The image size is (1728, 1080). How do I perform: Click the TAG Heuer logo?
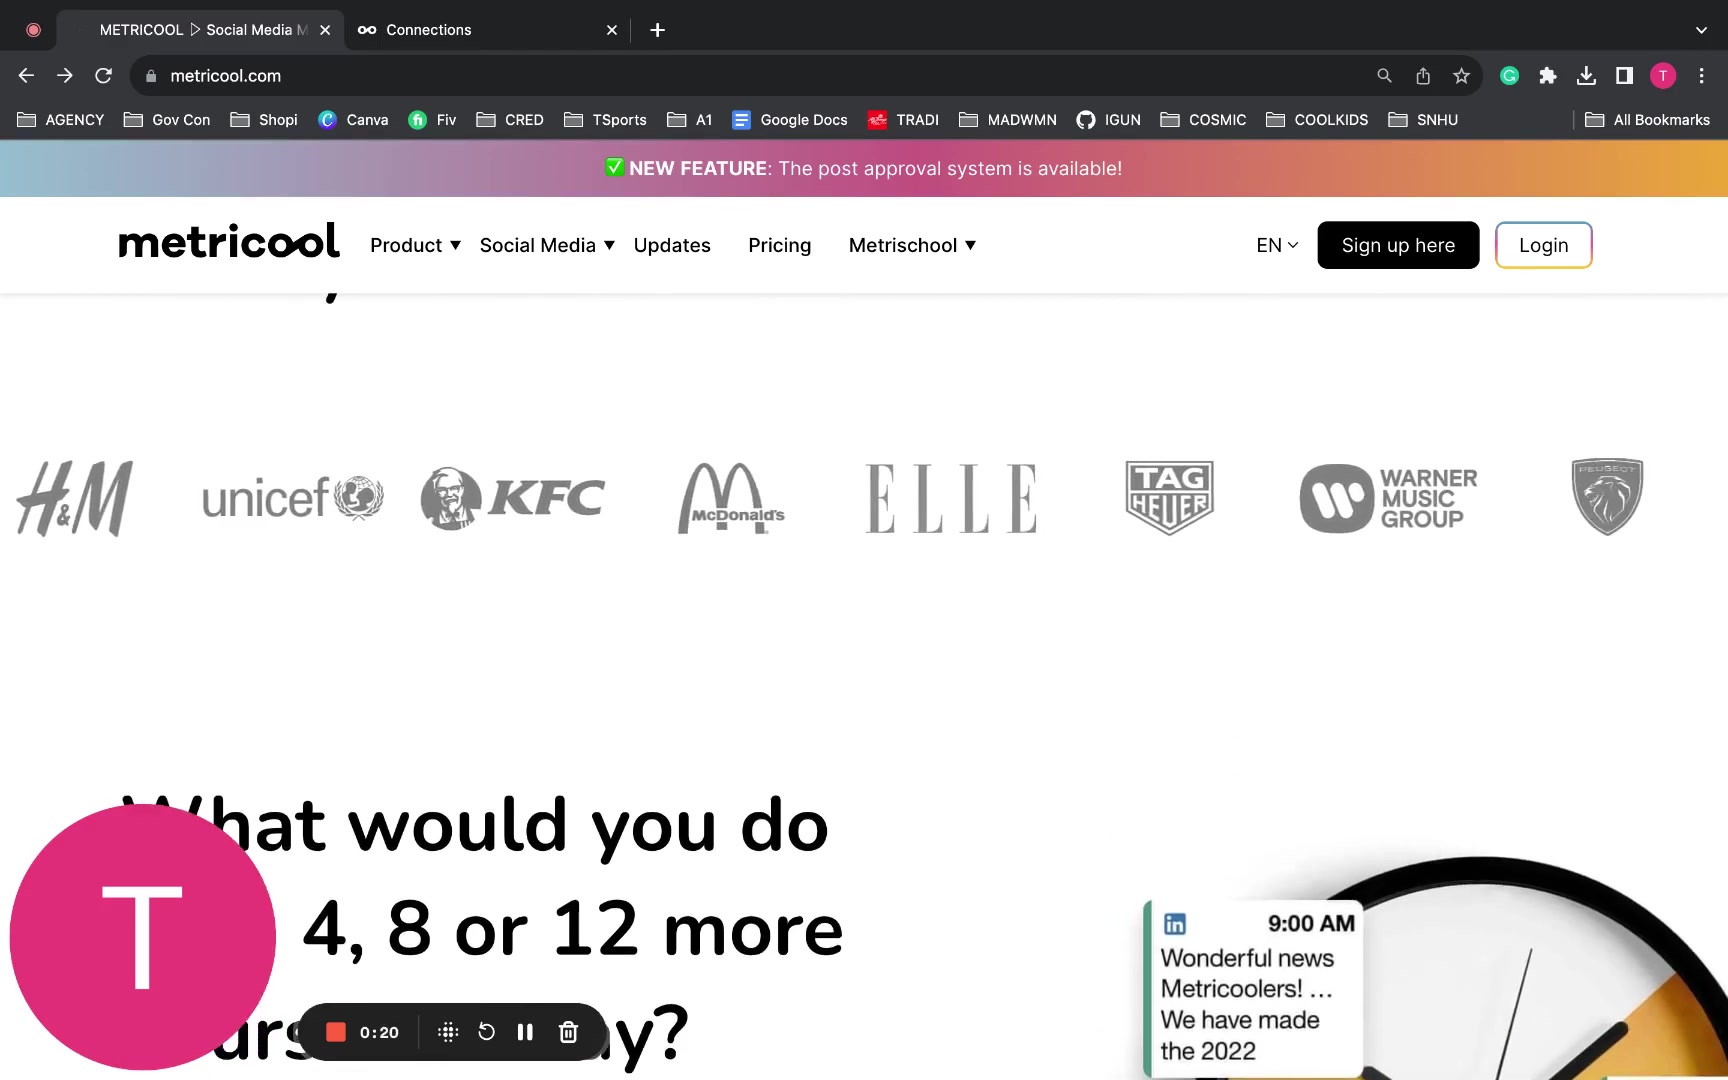(1169, 498)
